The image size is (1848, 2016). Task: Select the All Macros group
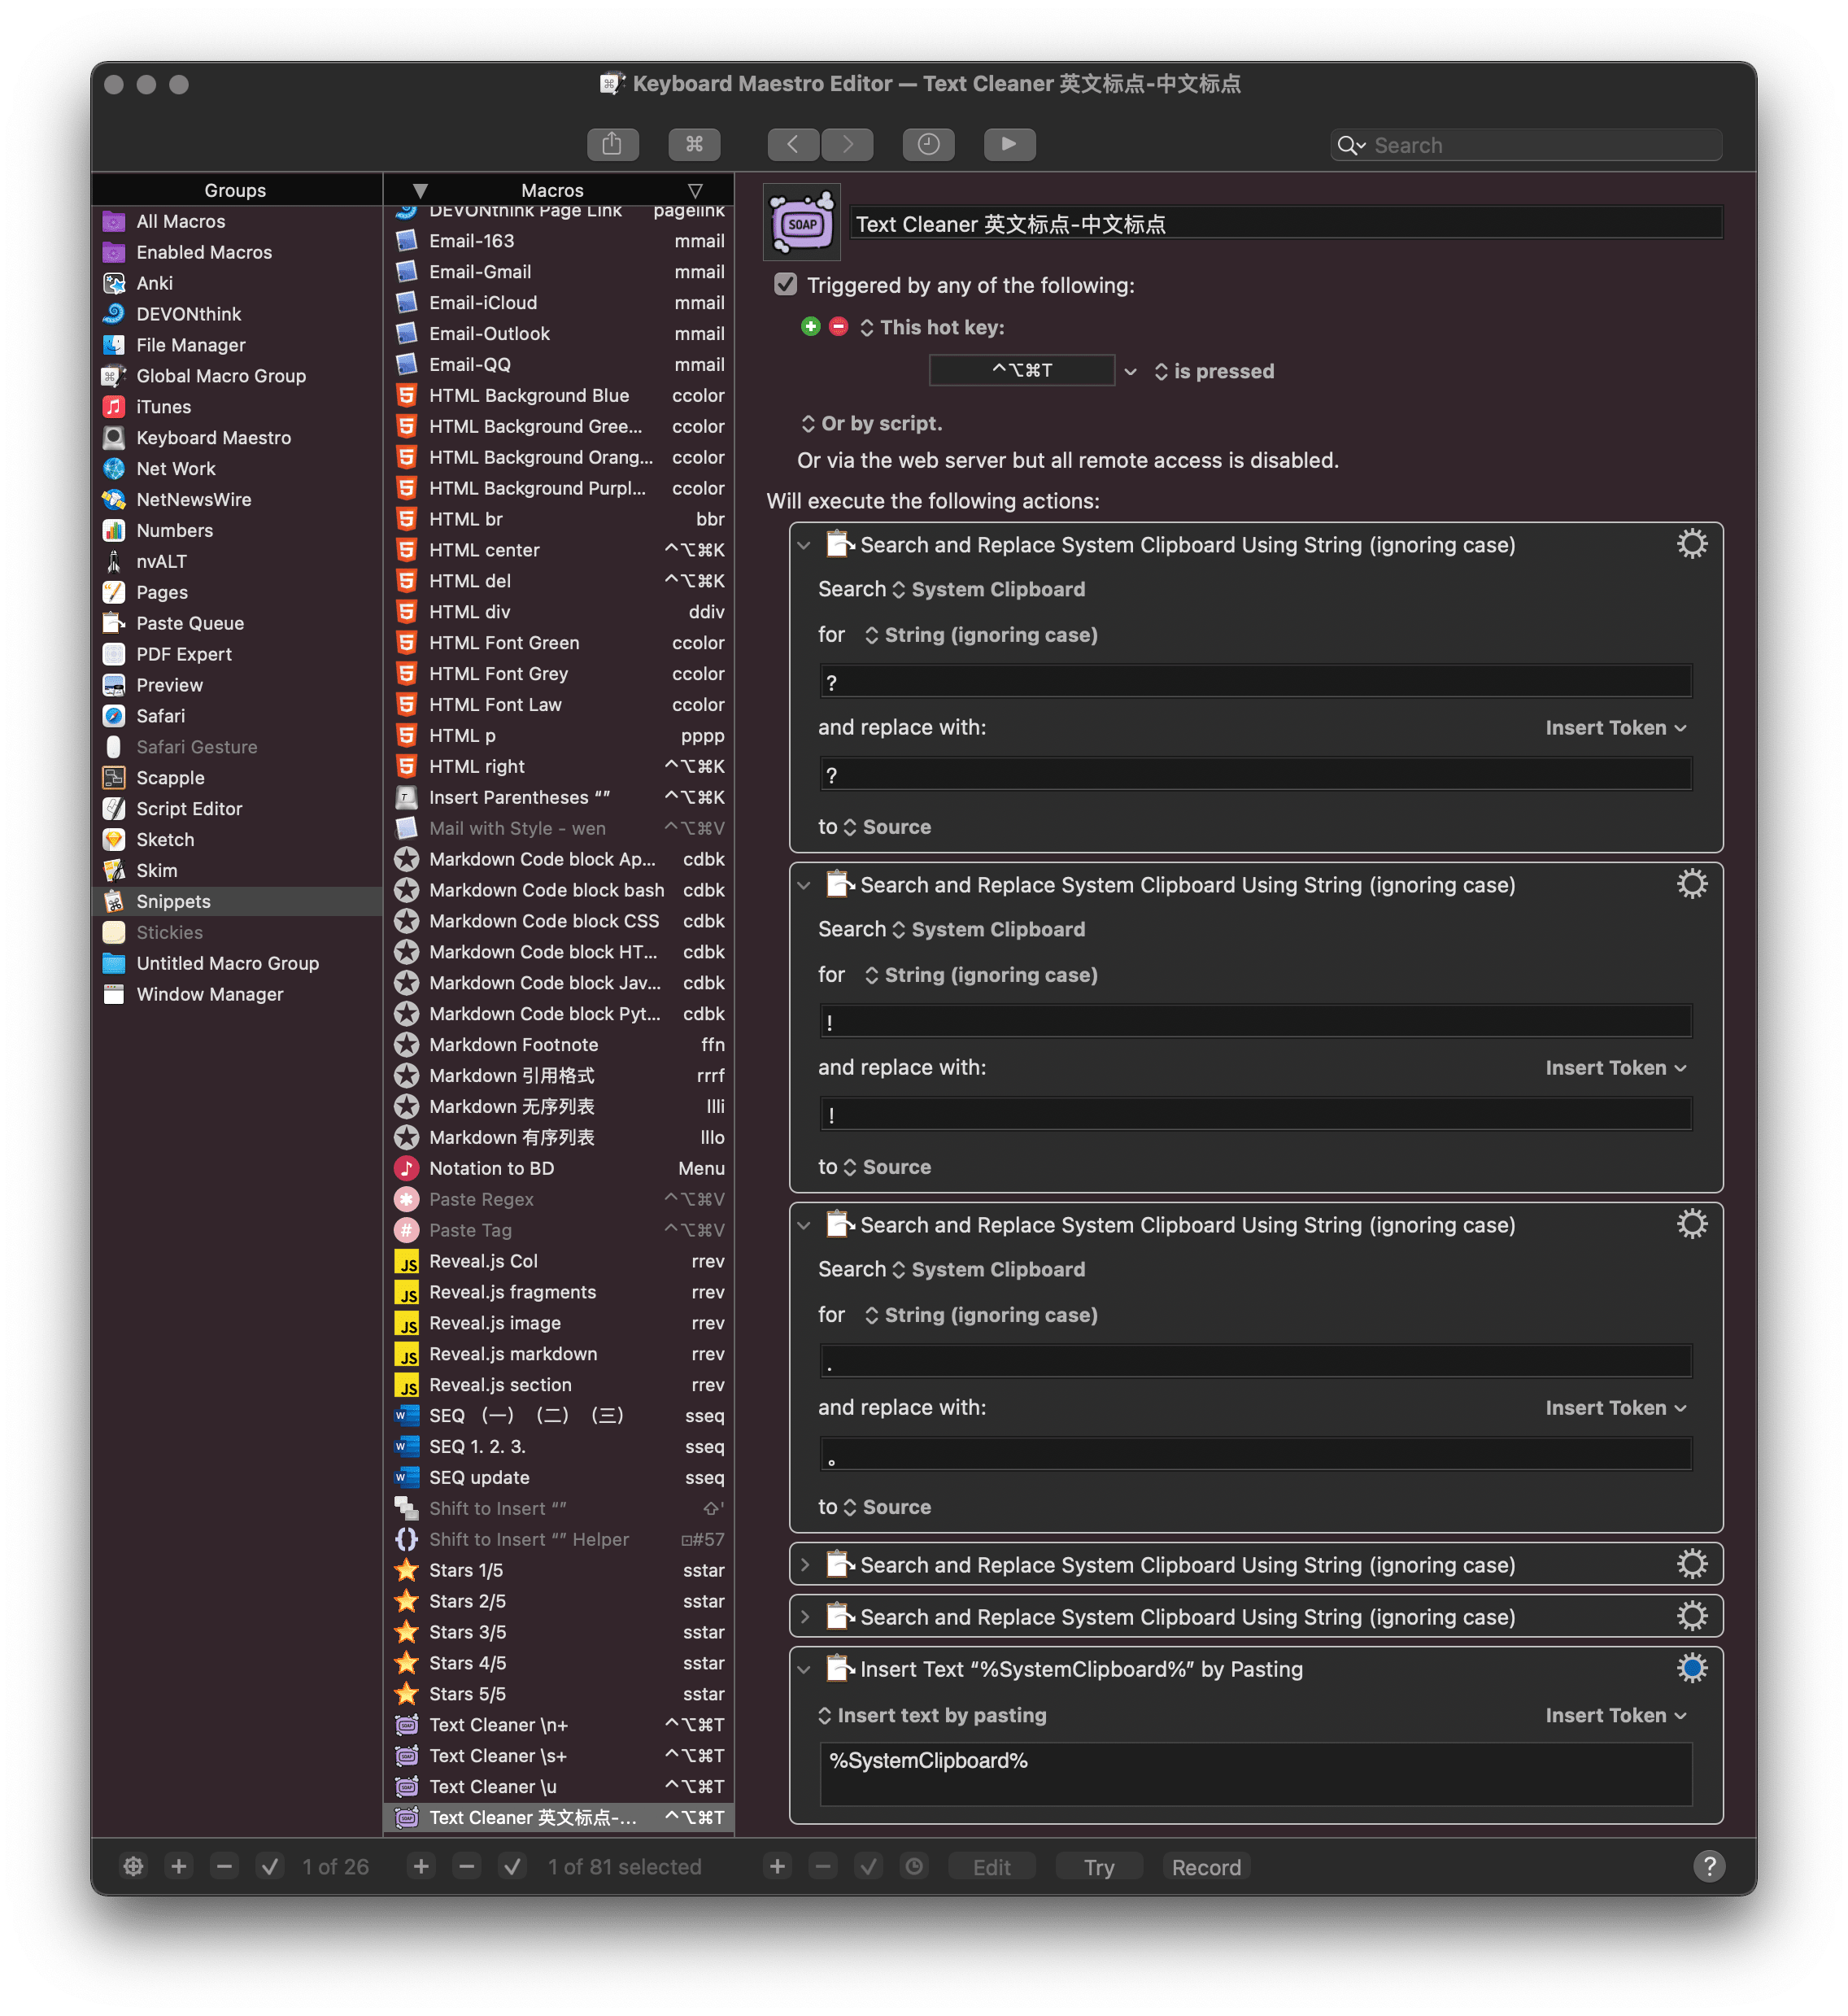click(x=237, y=221)
